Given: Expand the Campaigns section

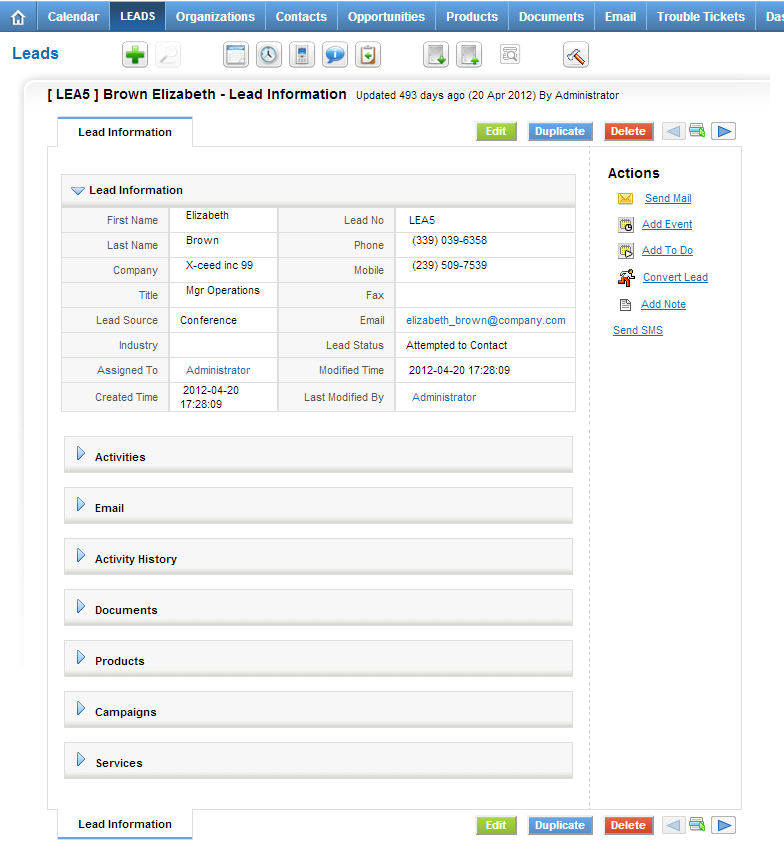Looking at the screenshot, I should (x=81, y=708).
